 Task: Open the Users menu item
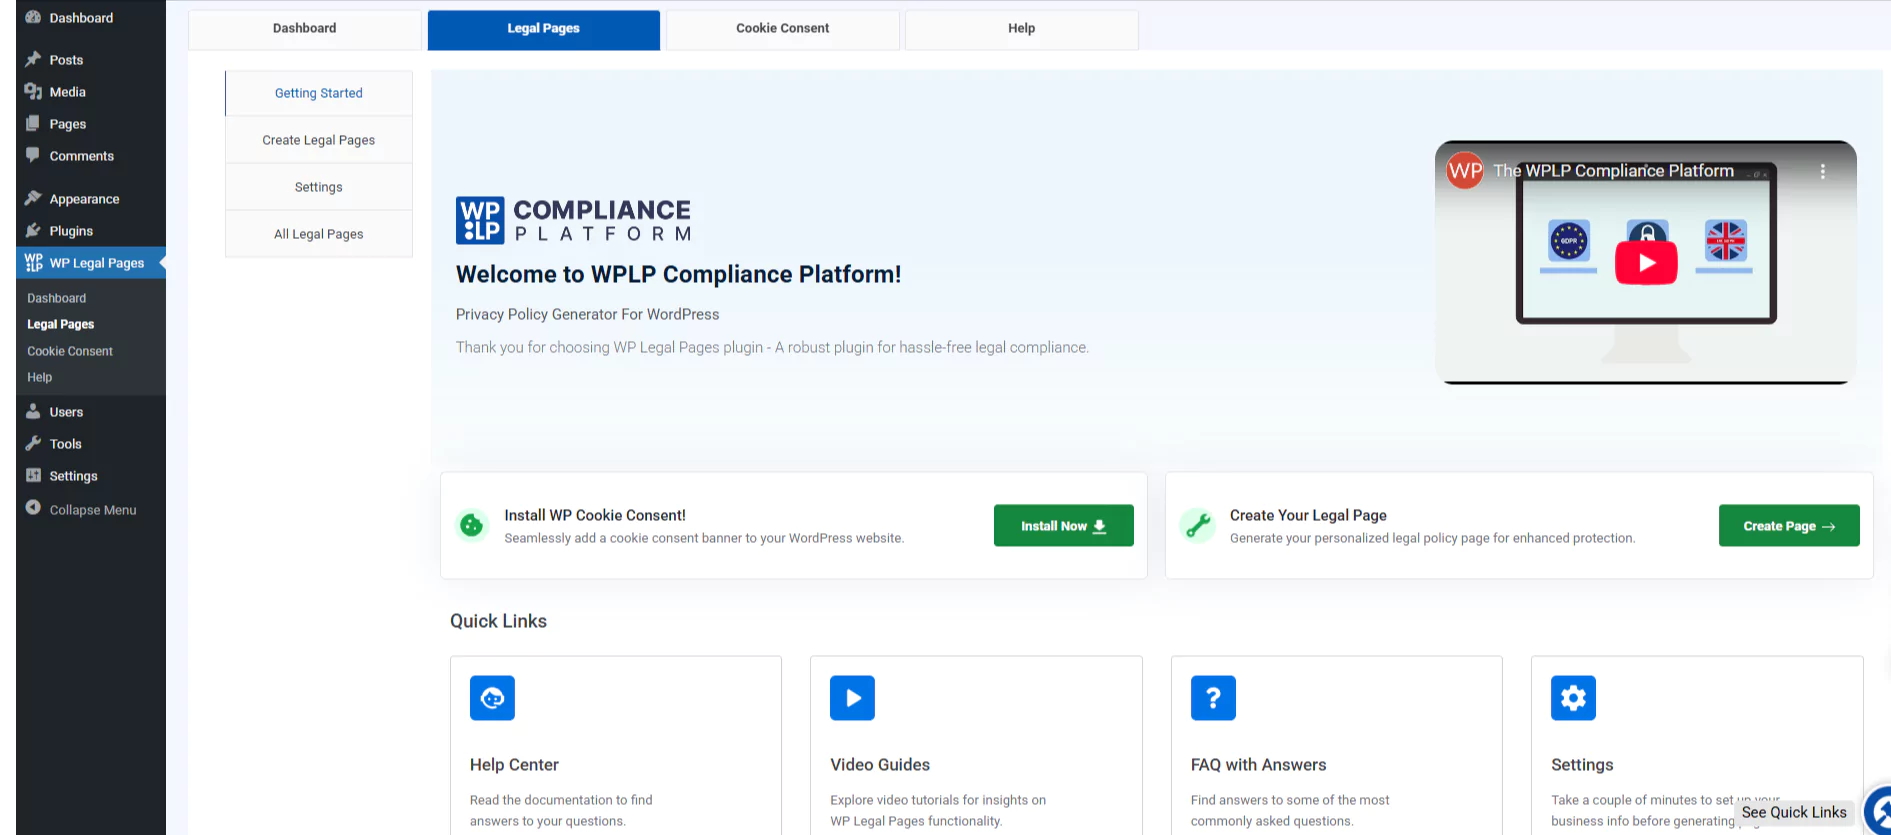(x=91, y=412)
